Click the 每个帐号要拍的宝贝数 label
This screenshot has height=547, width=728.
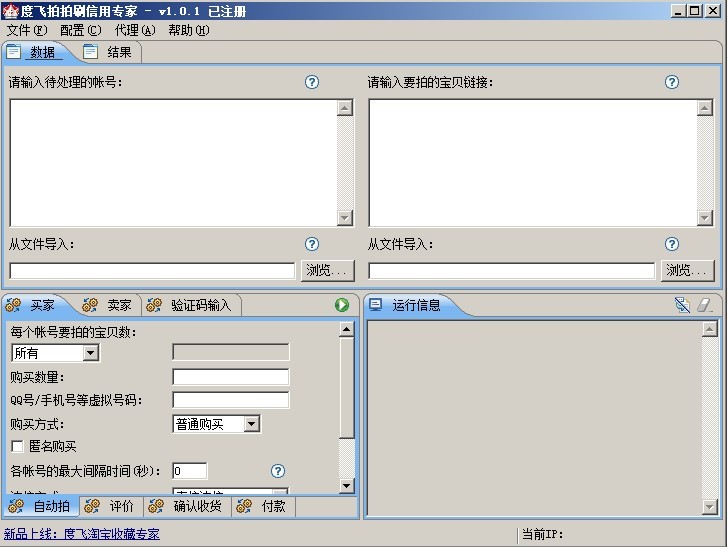click(x=73, y=332)
